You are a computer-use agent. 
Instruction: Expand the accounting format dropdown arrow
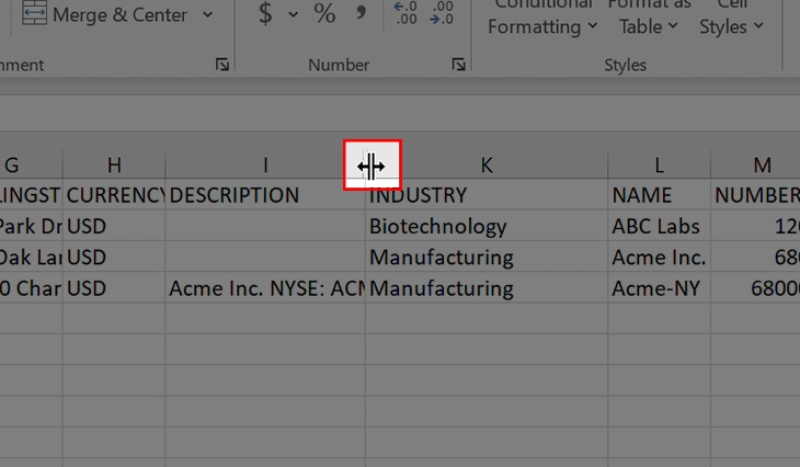point(293,14)
